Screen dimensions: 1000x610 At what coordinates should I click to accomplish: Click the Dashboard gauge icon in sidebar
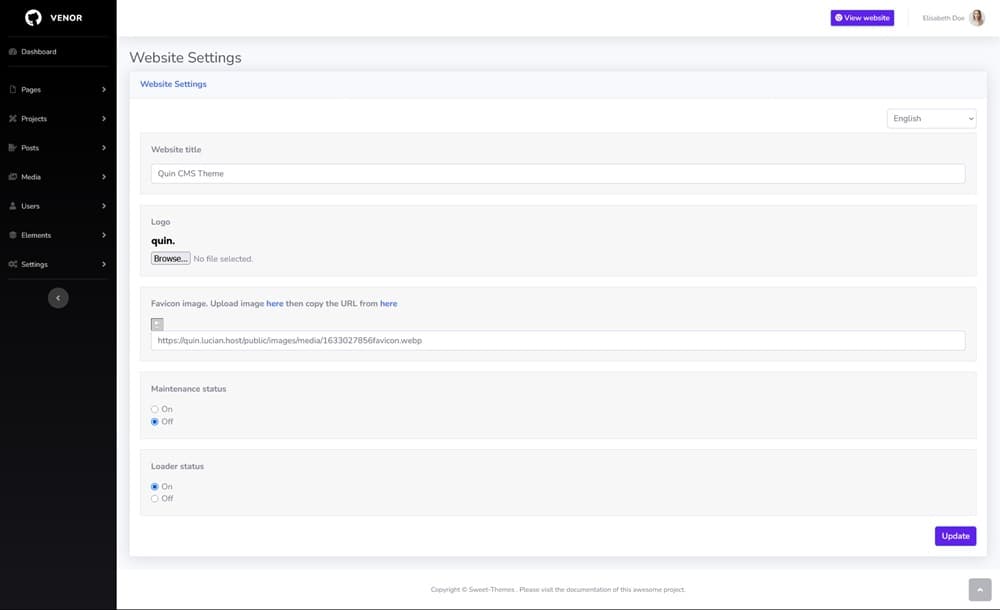pos(13,52)
